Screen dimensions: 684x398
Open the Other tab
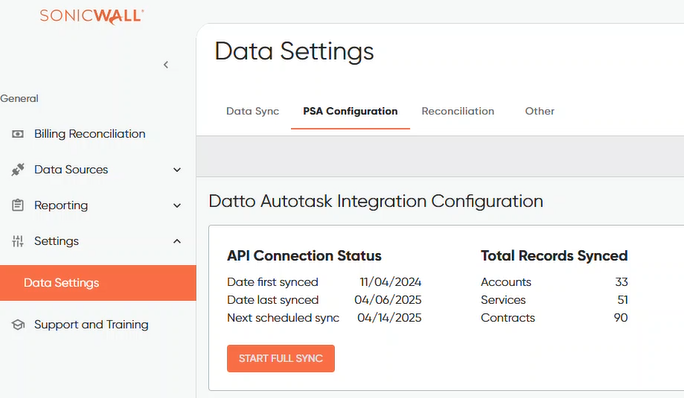(x=540, y=111)
